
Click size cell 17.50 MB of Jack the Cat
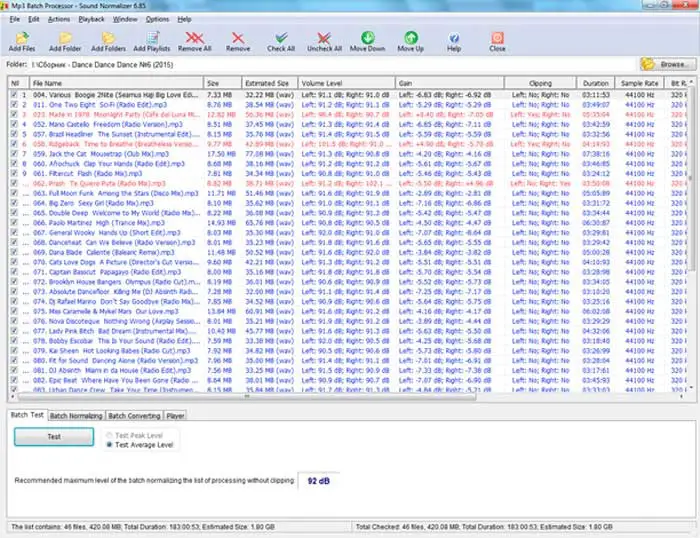tap(221, 154)
